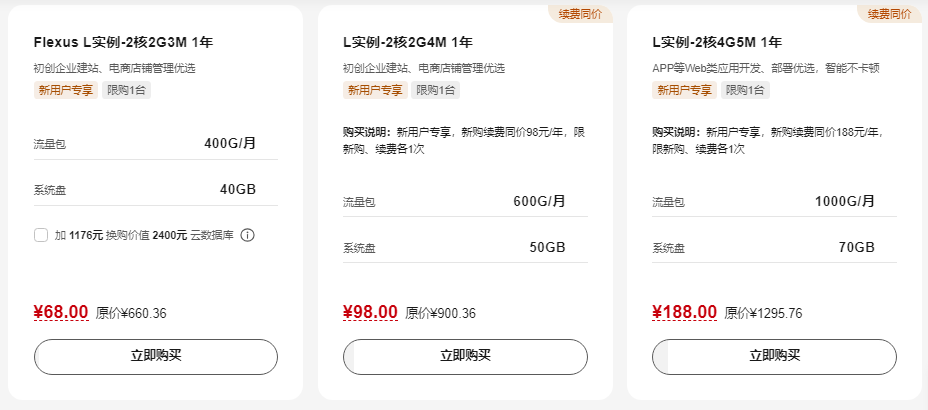This screenshot has height=410, width=928.
Task: Click the ¥68.00 price
Action: (x=61, y=312)
